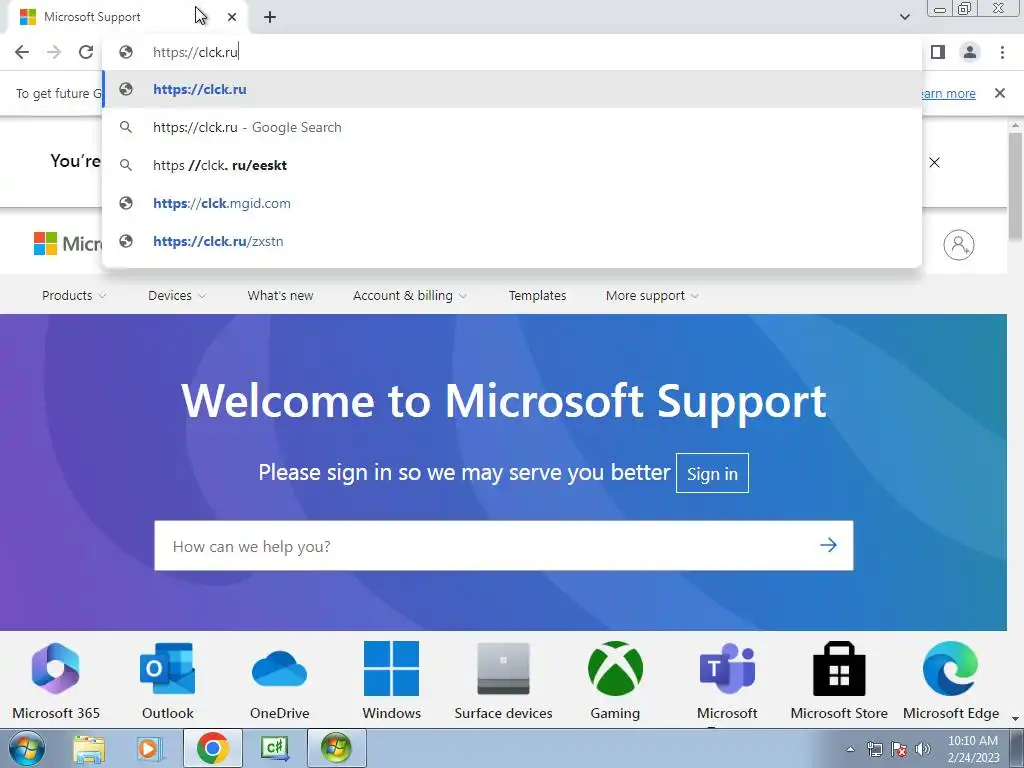Submit search with the arrow icon
Image resolution: width=1024 pixels, height=768 pixels.
pos(828,545)
